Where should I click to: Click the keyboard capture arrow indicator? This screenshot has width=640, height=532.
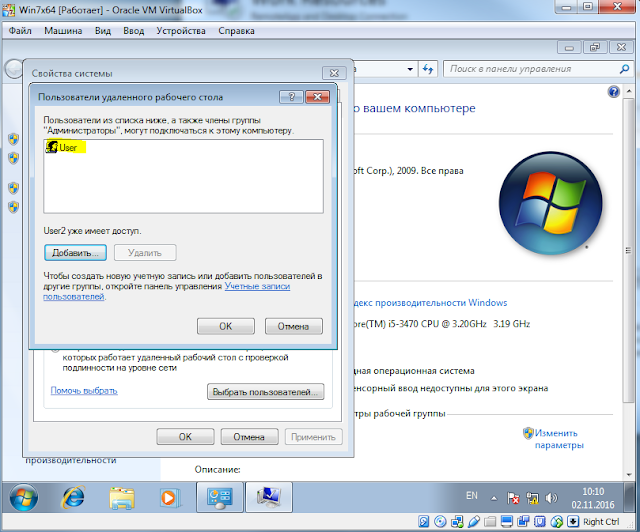573,521
